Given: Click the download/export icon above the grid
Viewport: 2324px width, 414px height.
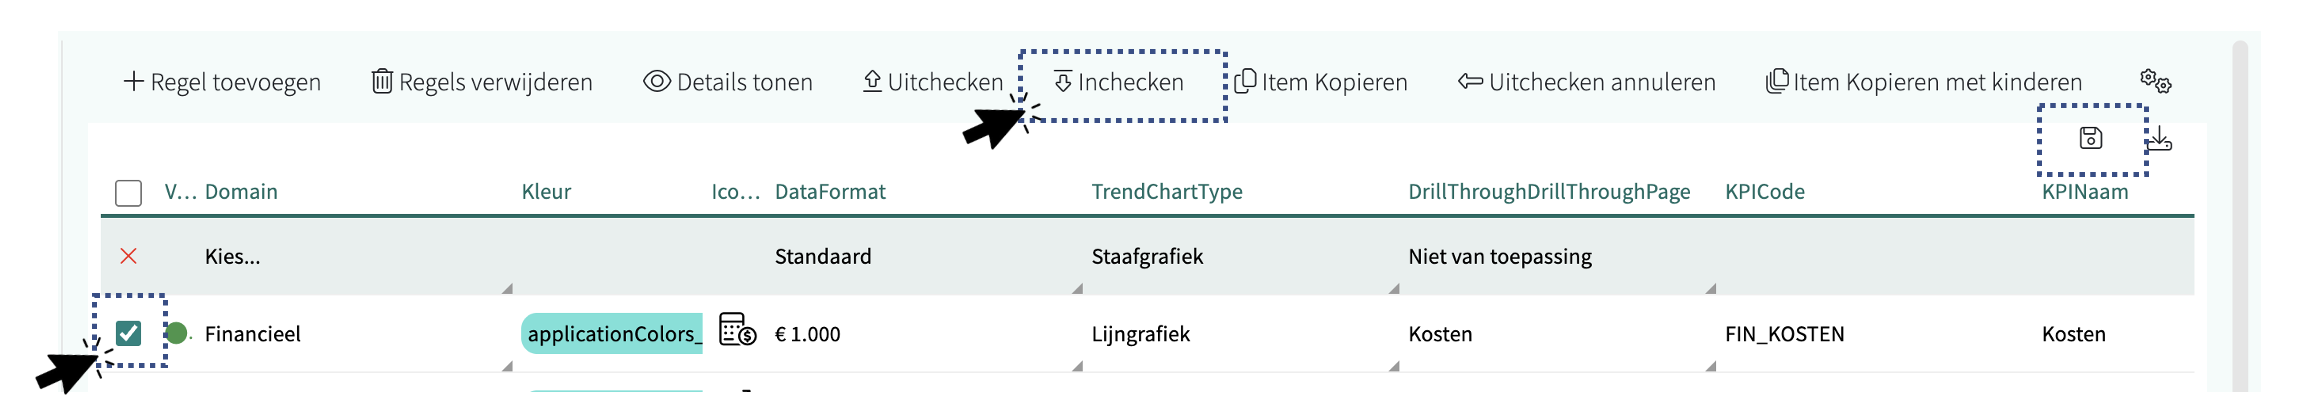Looking at the screenshot, I should point(2160,139).
